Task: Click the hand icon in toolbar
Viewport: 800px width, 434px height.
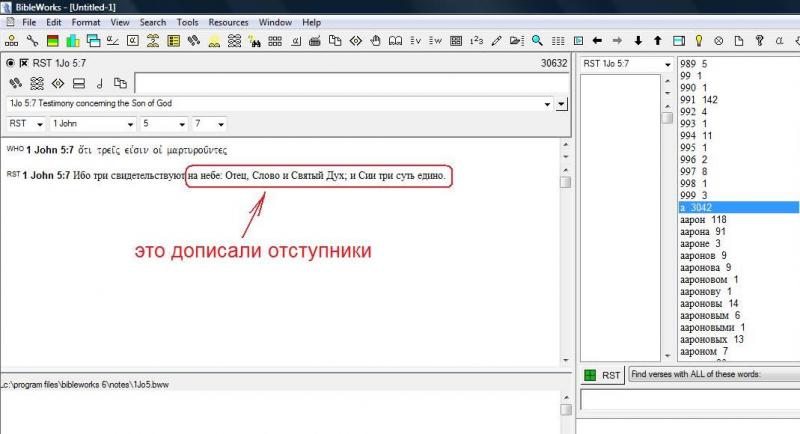Action: (x=375, y=41)
